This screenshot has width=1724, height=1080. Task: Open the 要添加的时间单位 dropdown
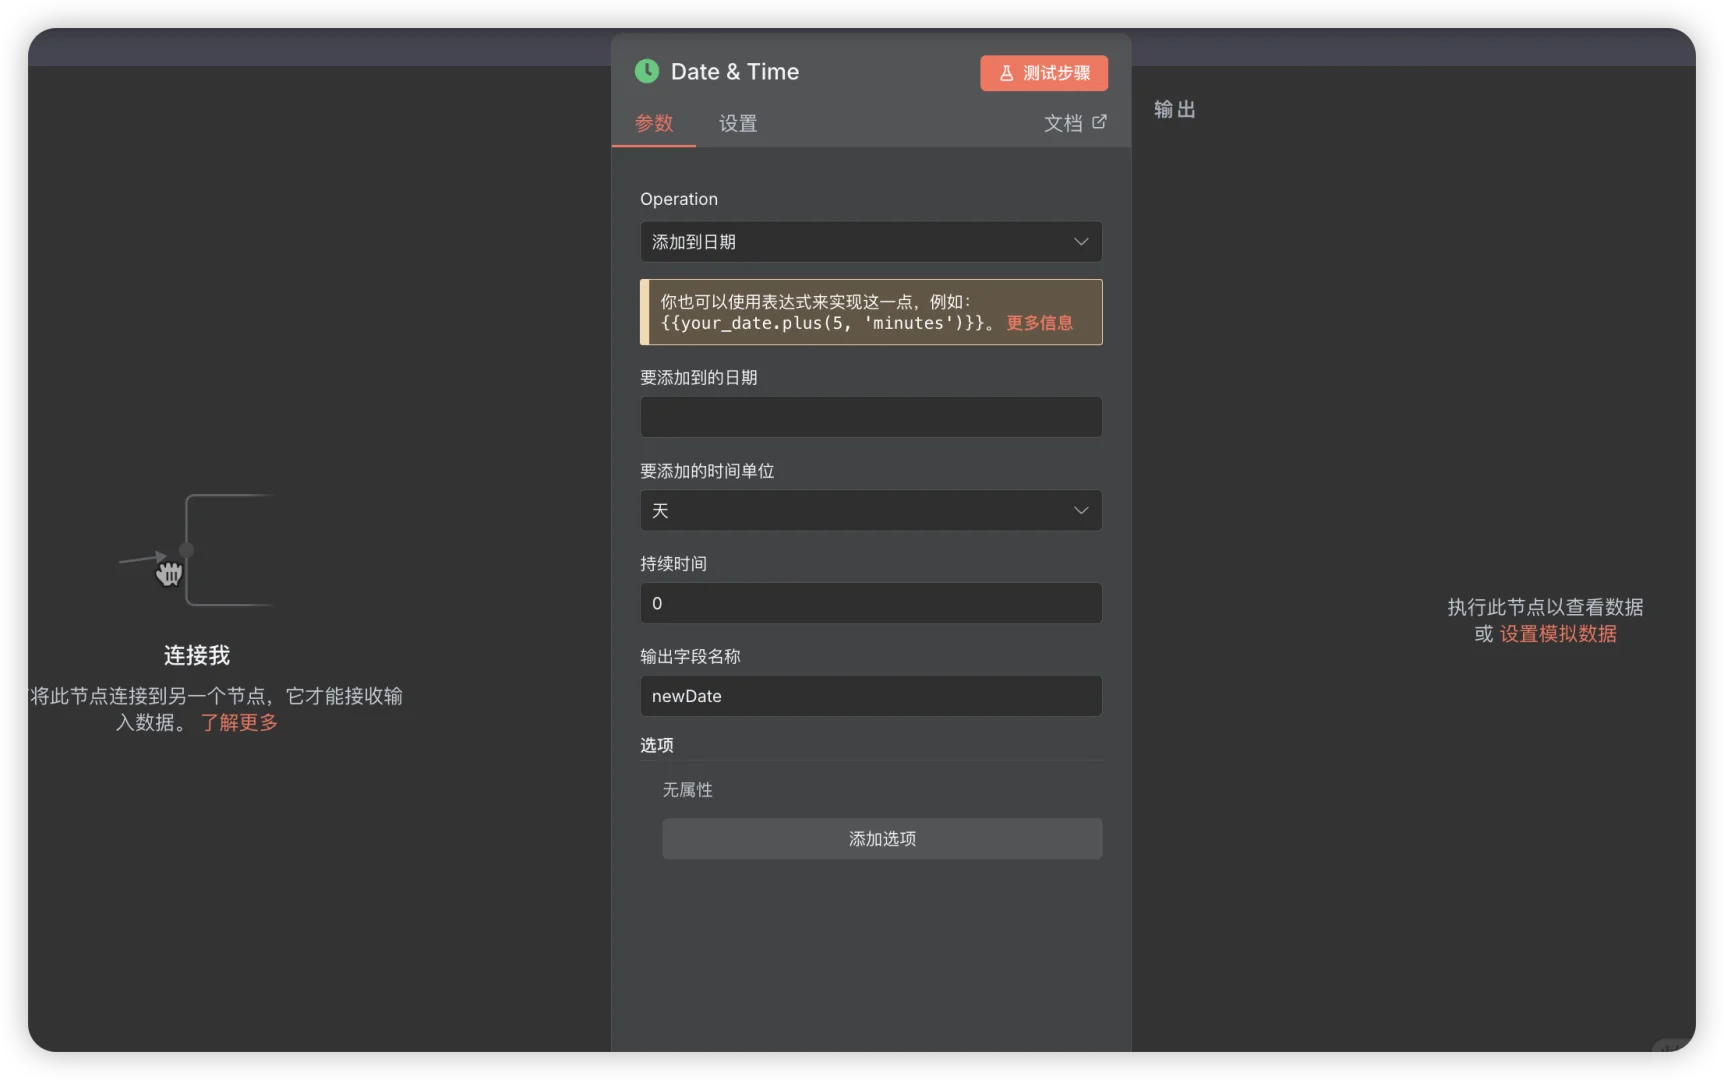[x=869, y=510]
